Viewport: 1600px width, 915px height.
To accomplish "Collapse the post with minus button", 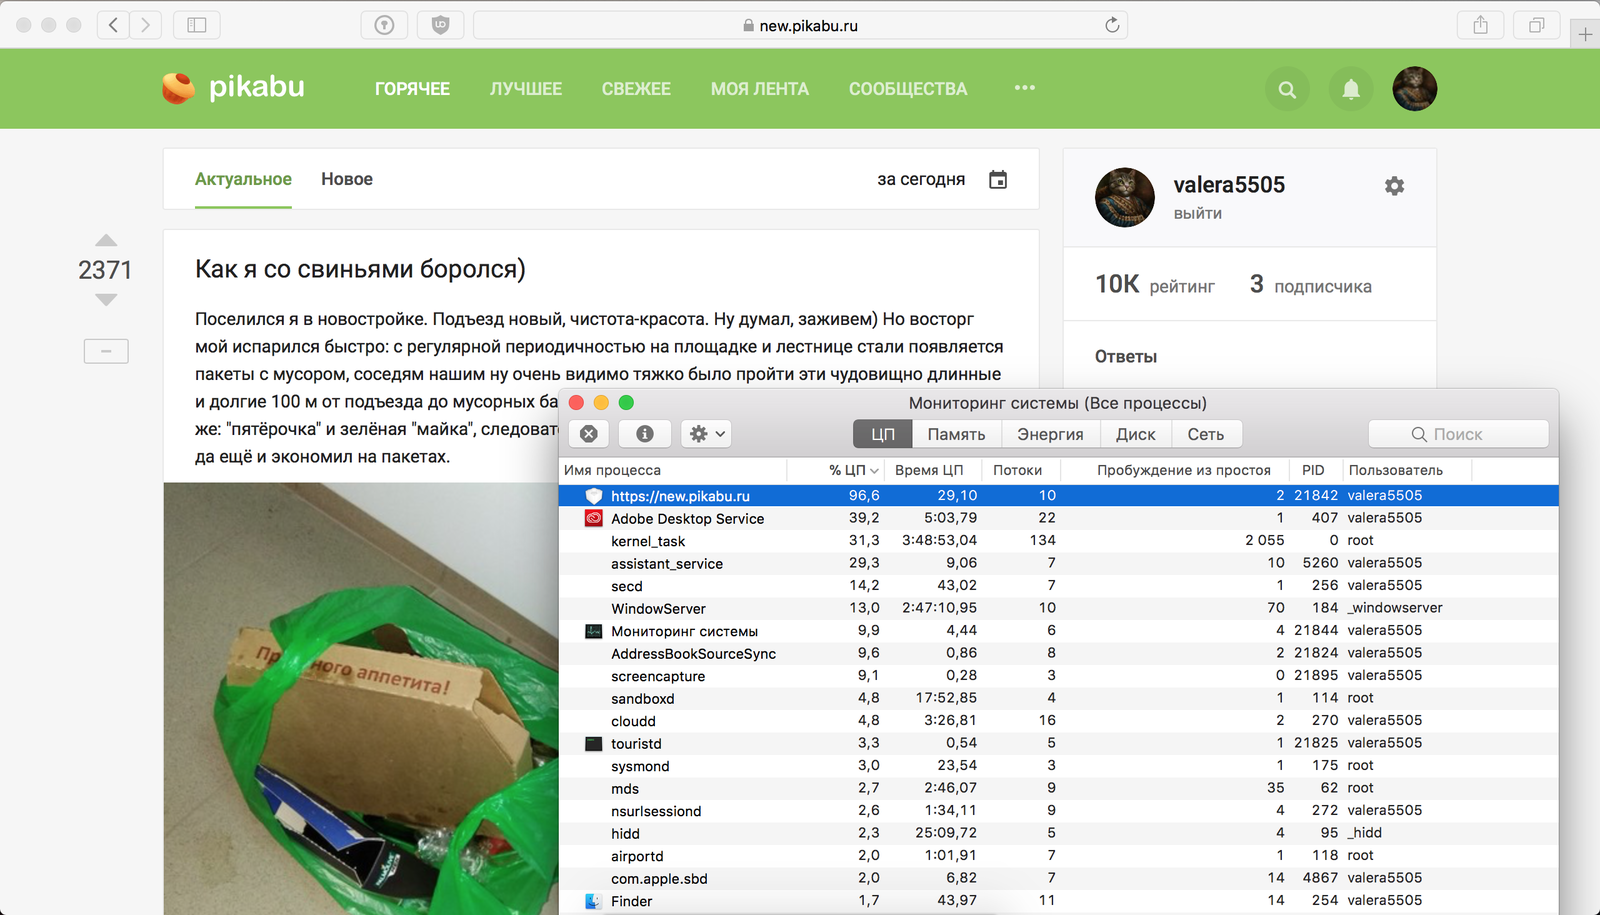I will tap(106, 351).
